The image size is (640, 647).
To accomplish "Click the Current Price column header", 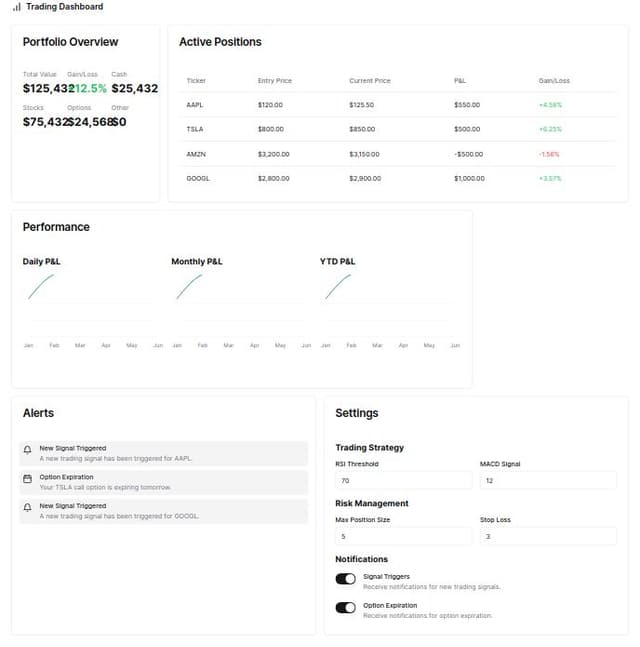I will tap(370, 80).
